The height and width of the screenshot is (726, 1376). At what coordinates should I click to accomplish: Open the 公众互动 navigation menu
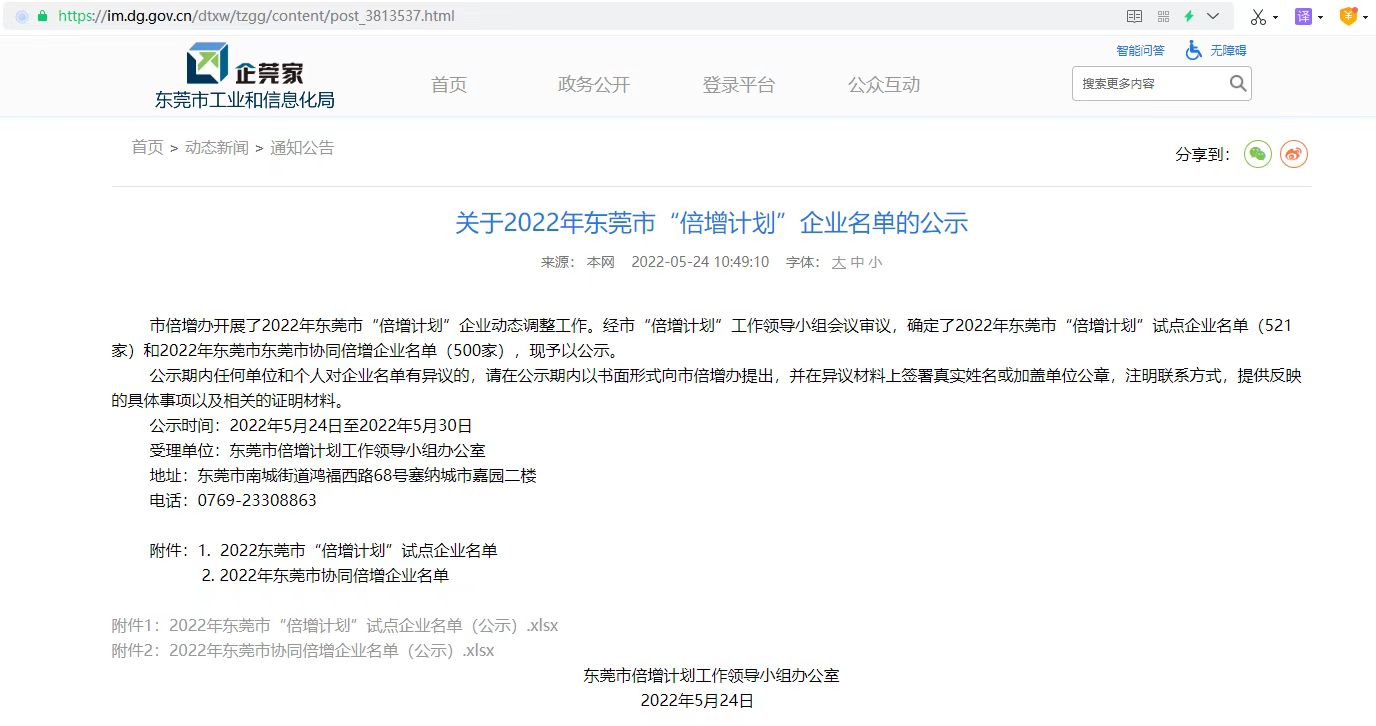(x=884, y=85)
